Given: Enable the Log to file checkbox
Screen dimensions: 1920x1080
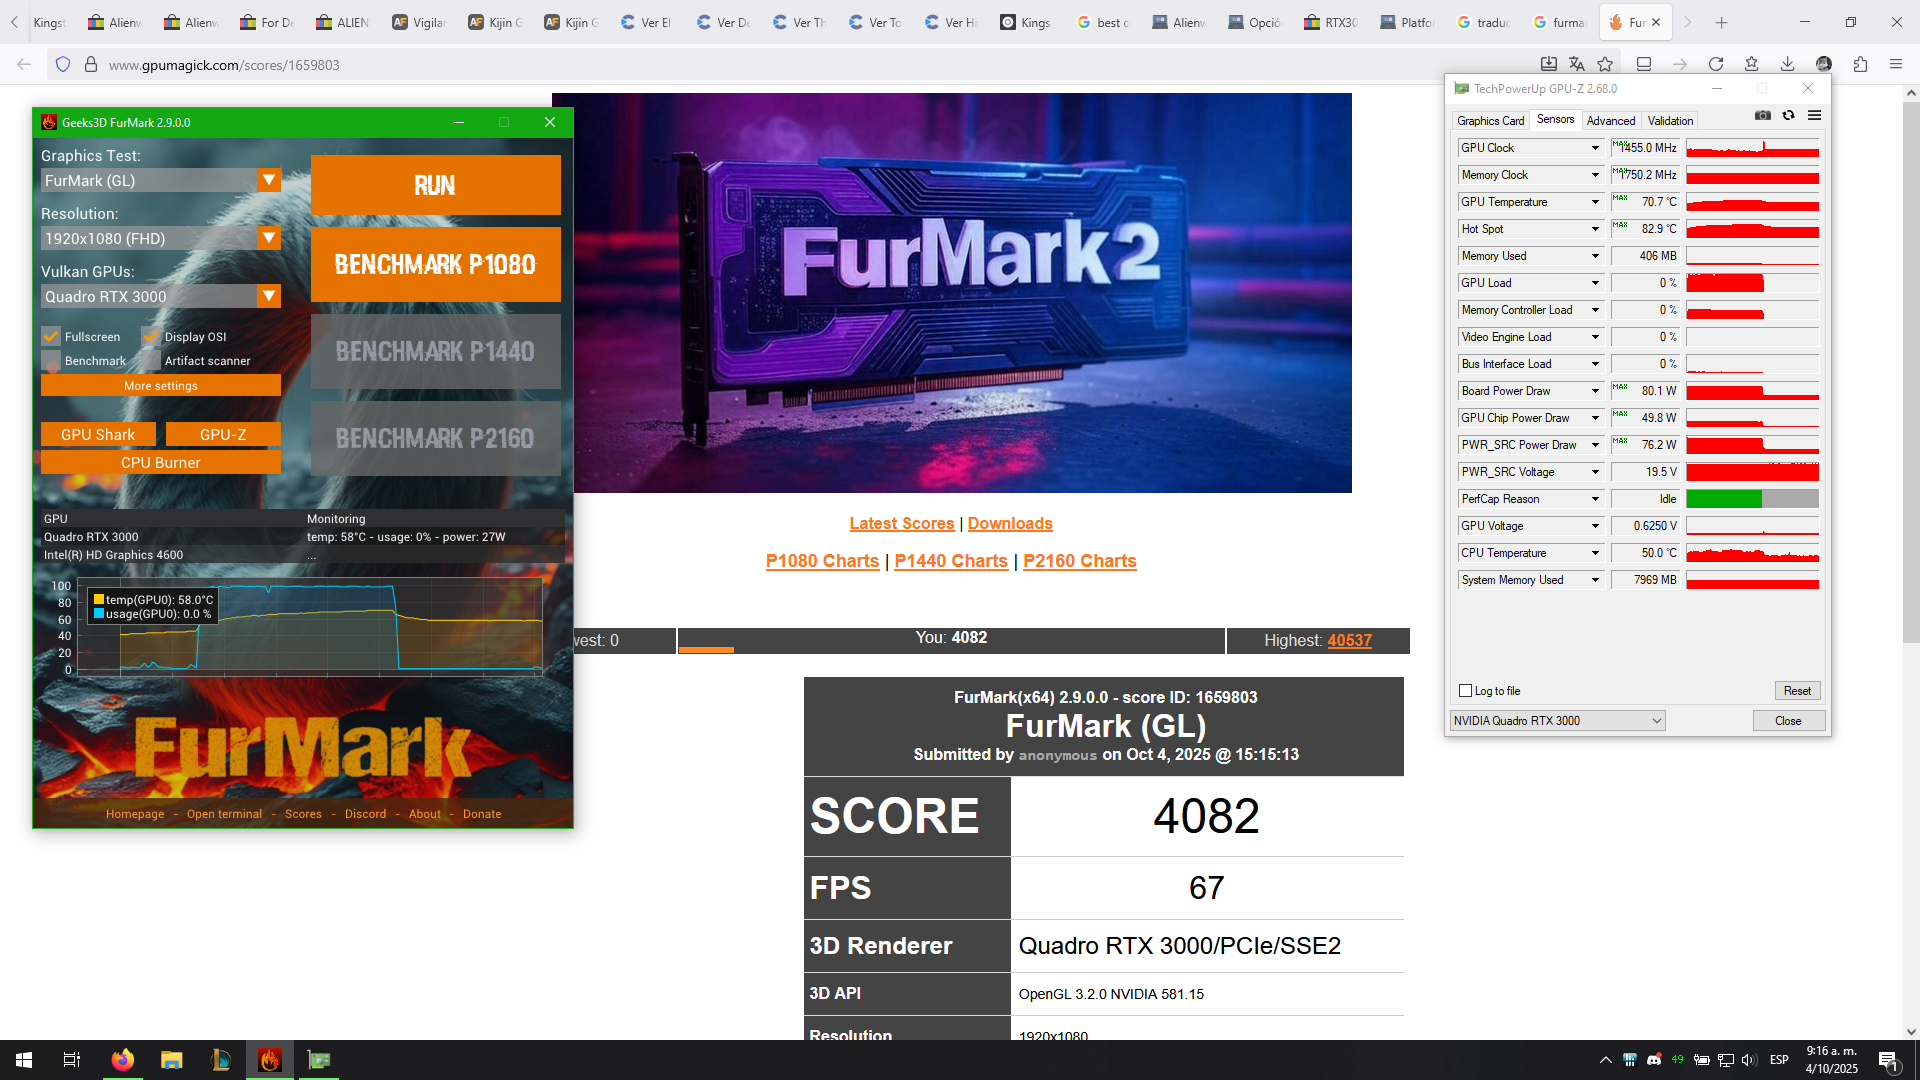Looking at the screenshot, I should point(1466,691).
